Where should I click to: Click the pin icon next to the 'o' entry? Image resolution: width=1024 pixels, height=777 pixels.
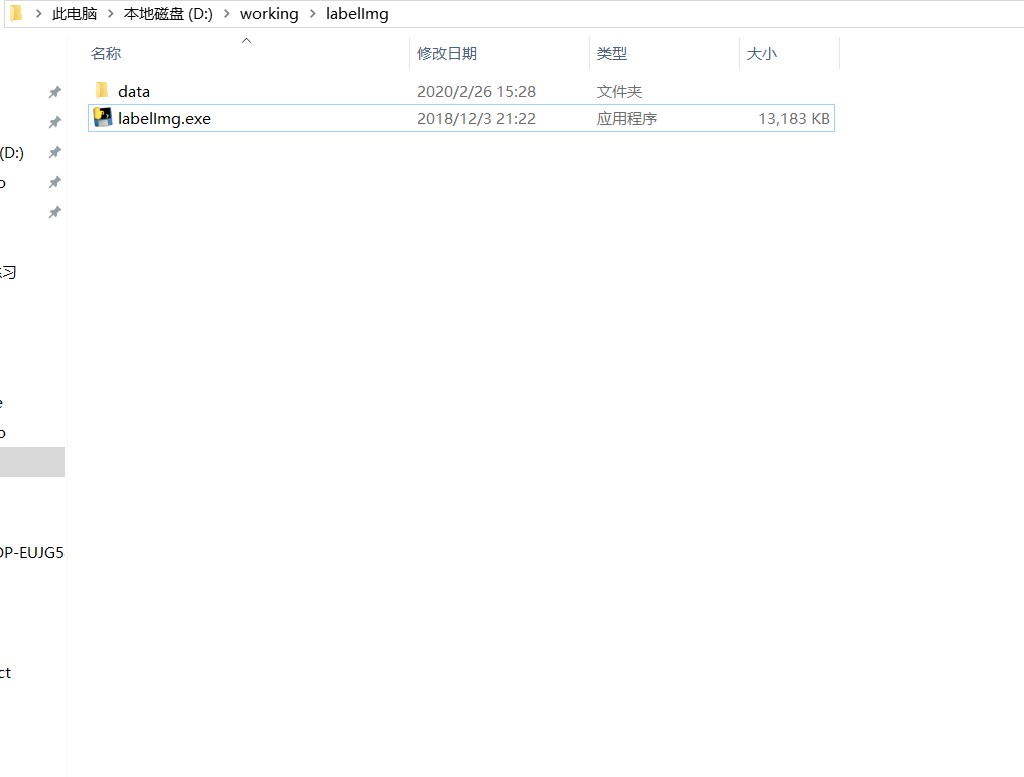coord(55,182)
